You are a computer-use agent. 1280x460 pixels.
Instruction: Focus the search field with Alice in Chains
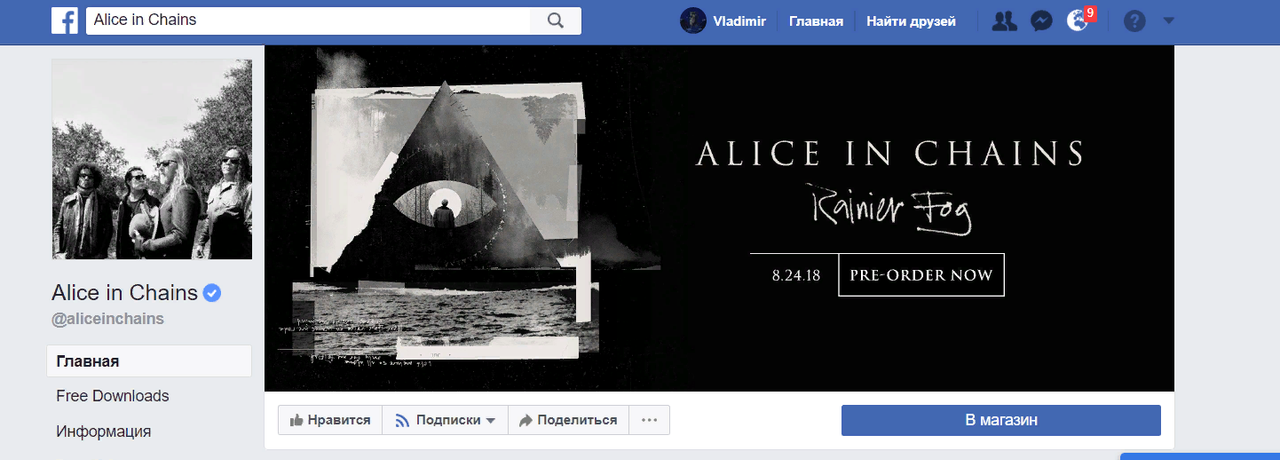click(309, 20)
